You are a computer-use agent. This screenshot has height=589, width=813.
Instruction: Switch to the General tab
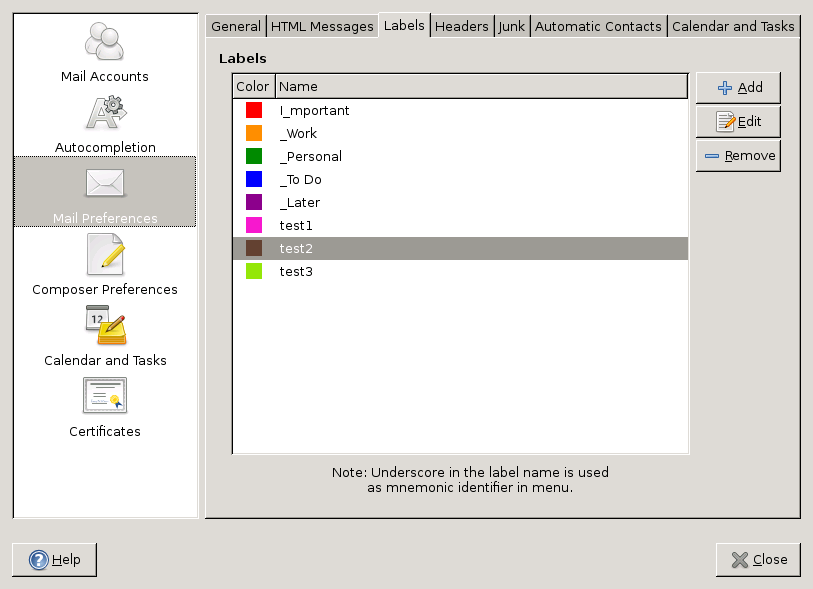[235, 27]
